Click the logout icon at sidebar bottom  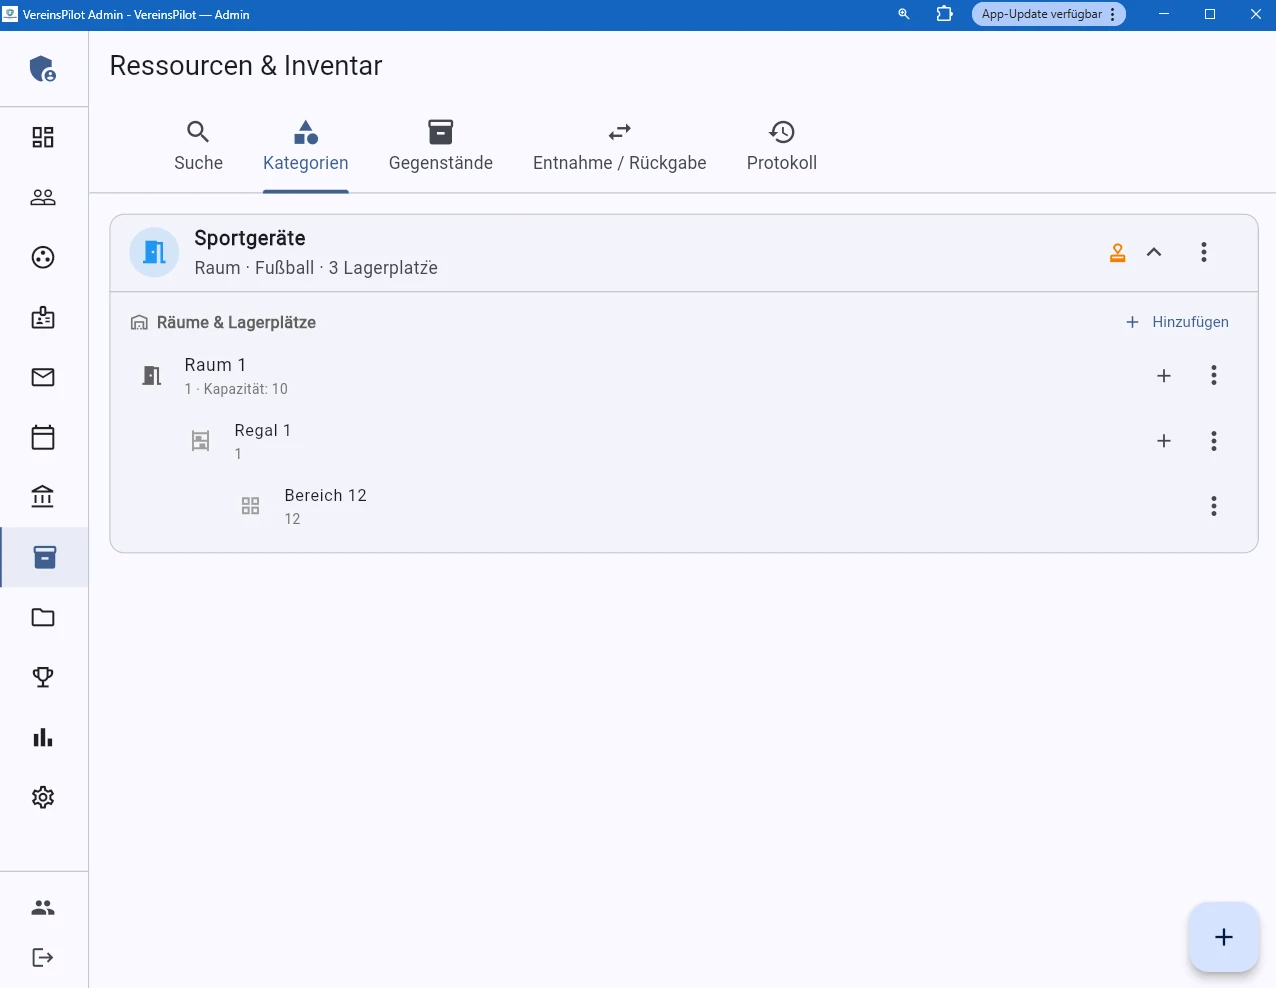coord(43,957)
